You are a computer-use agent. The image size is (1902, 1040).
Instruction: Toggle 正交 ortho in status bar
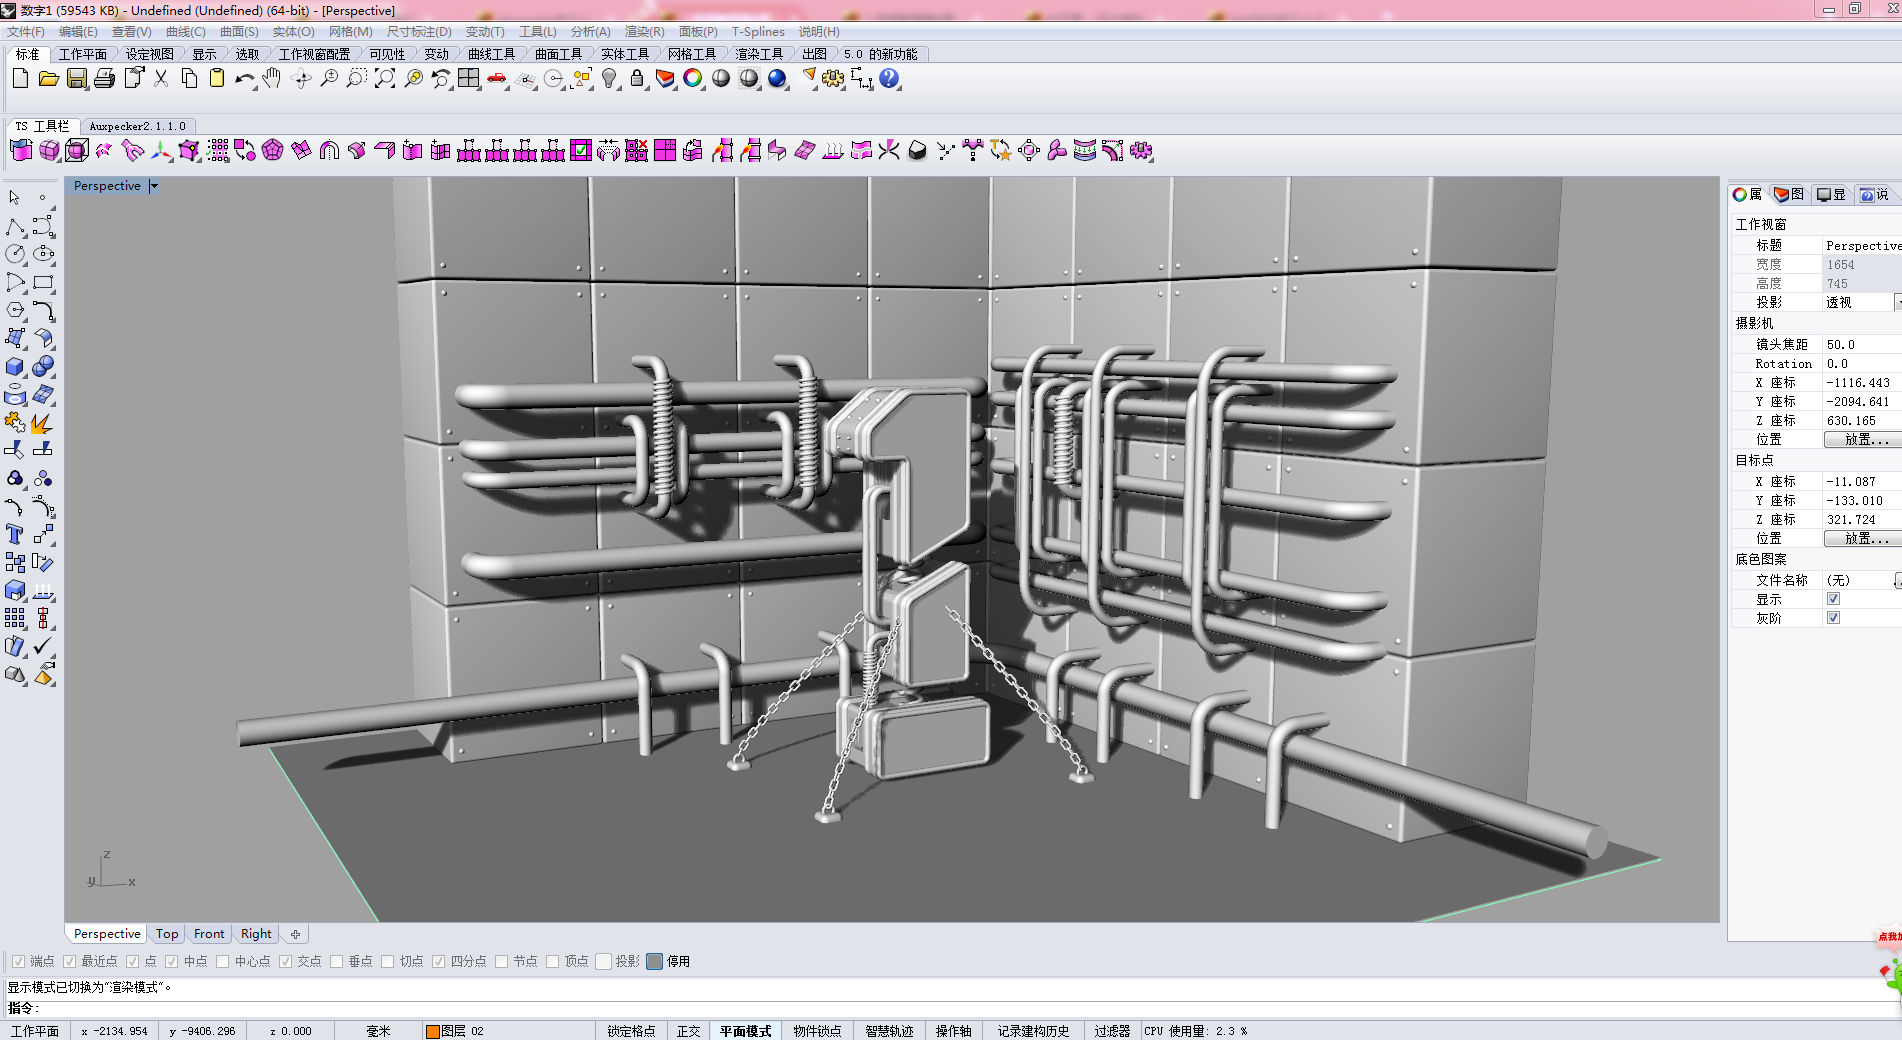tap(689, 1031)
